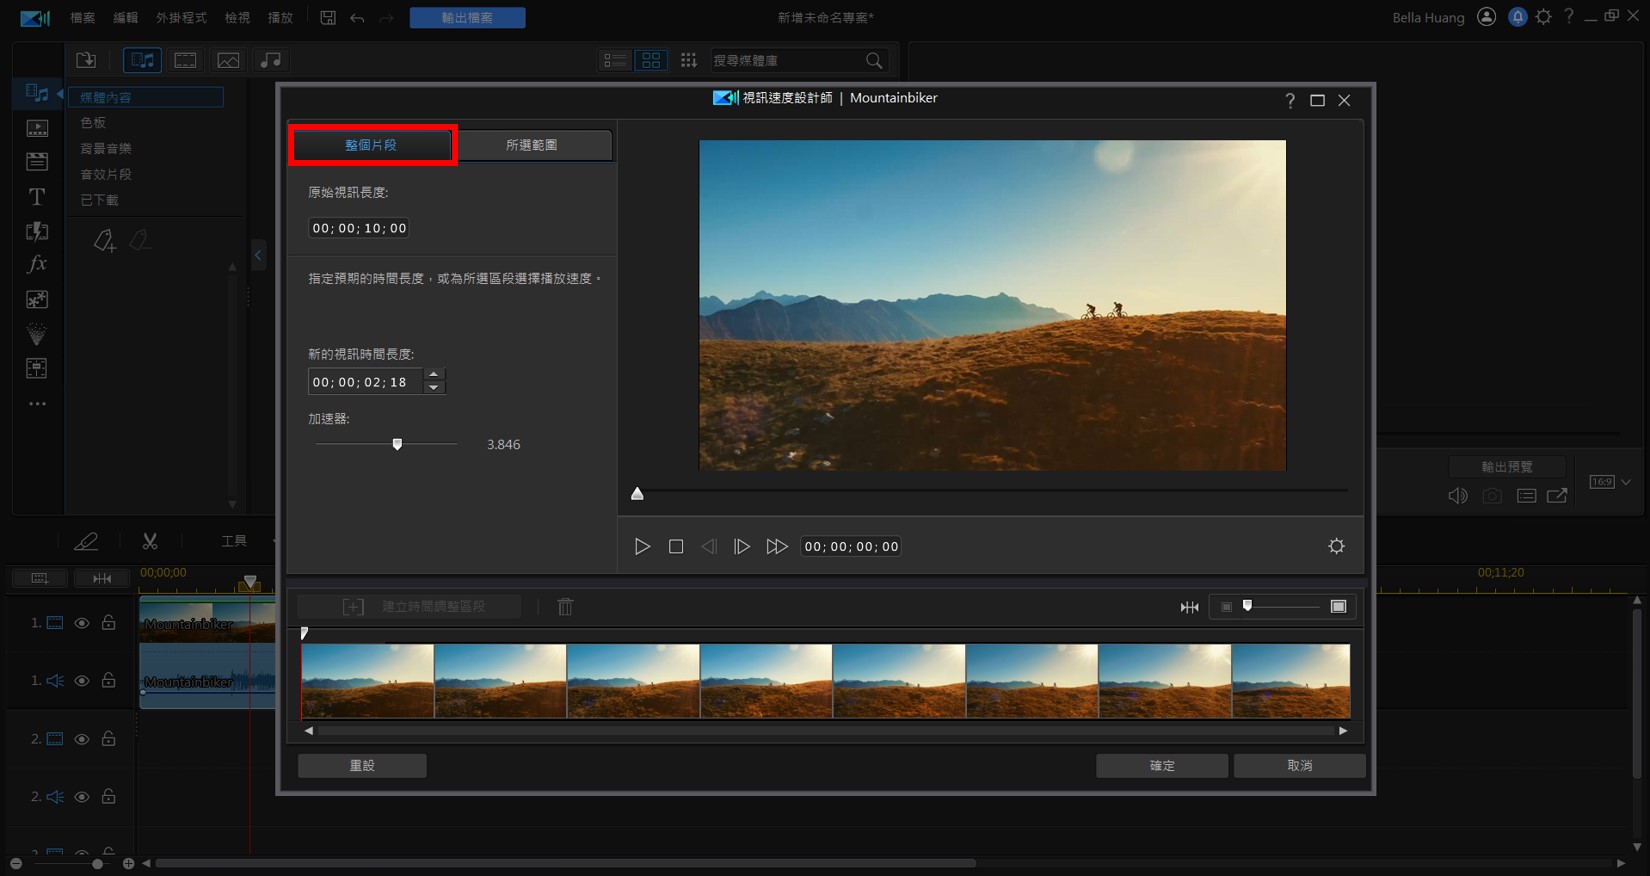Image resolution: width=1650 pixels, height=876 pixels.
Task: Open the Transition Room sidebar icon
Action: [x=37, y=231]
